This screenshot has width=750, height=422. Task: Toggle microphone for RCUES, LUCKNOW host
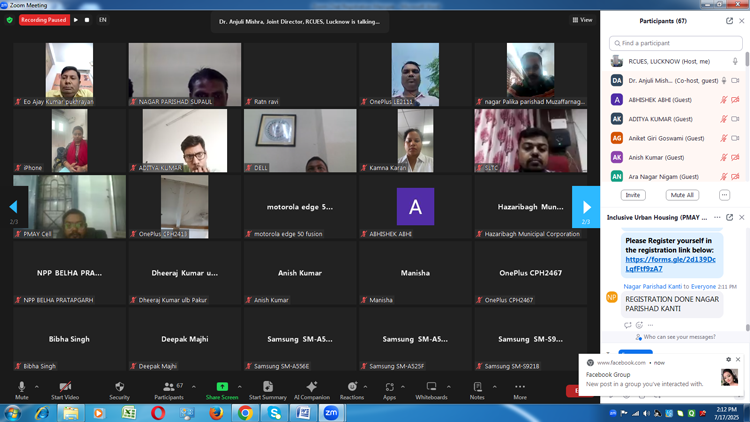click(x=735, y=61)
